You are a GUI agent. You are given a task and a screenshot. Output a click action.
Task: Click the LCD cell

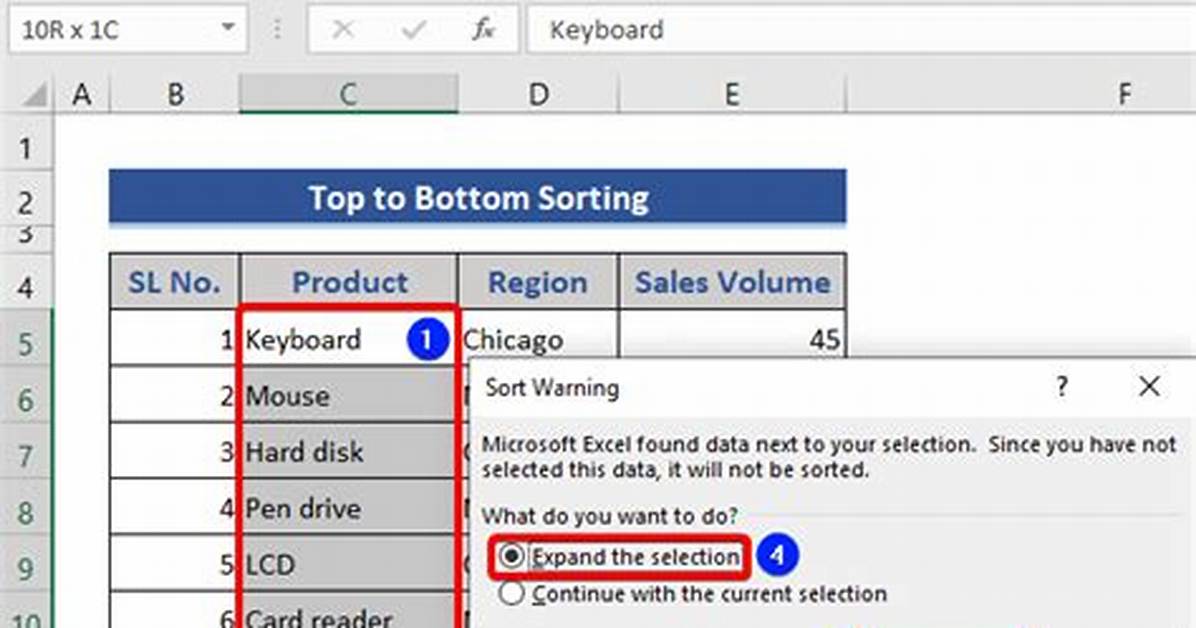[x=348, y=565]
